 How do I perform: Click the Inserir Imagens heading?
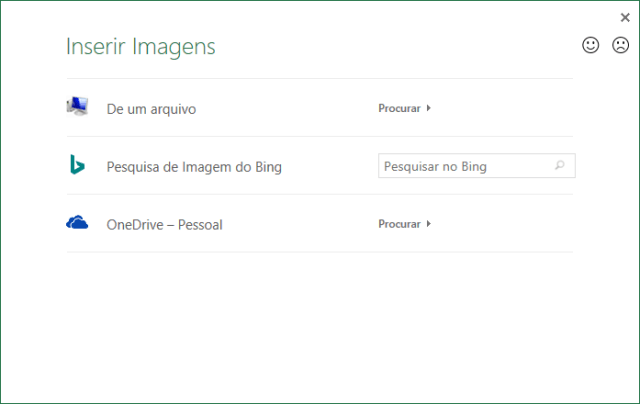tap(140, 47)
